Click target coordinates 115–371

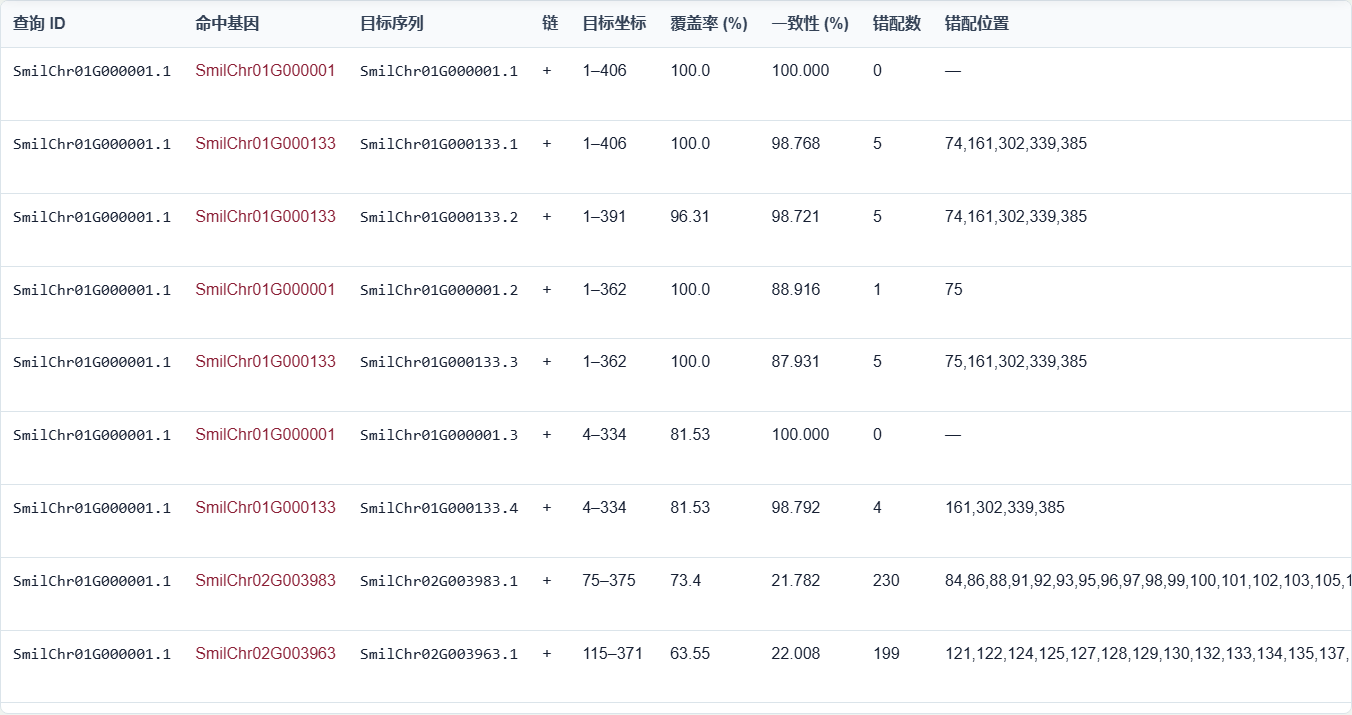point(613,654)
